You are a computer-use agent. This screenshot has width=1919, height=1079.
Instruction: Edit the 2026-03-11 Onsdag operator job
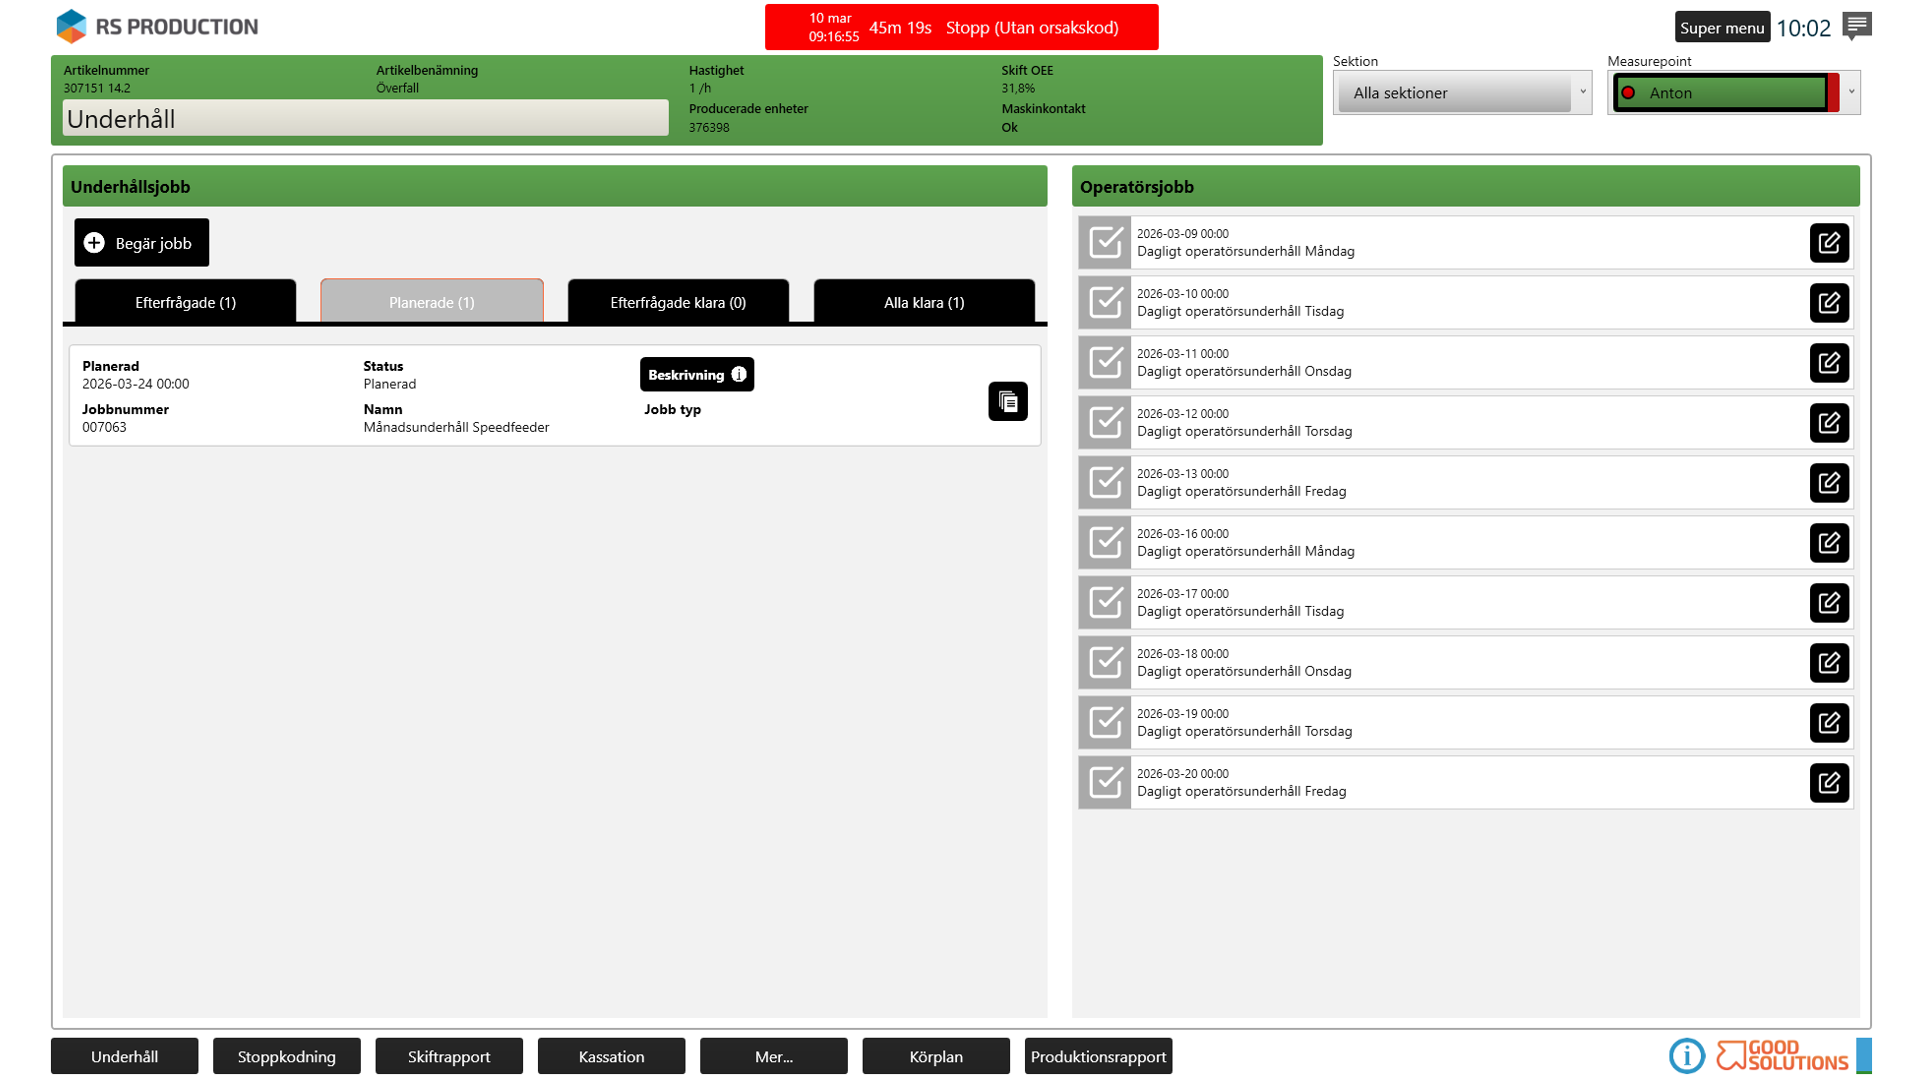tap(1828, 363)
